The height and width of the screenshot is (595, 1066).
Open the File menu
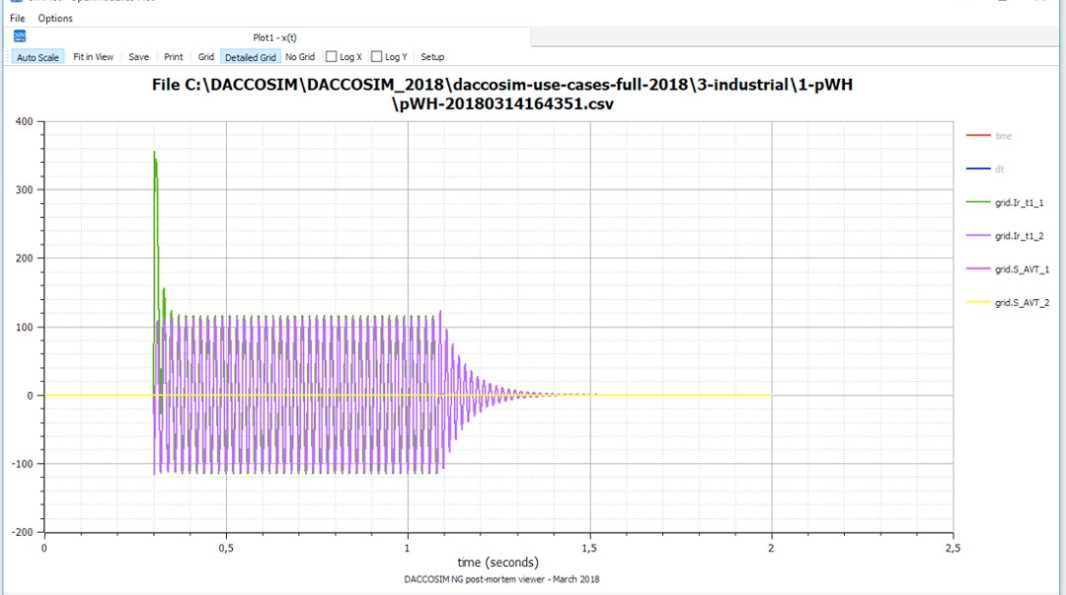(x=18, y=18)
